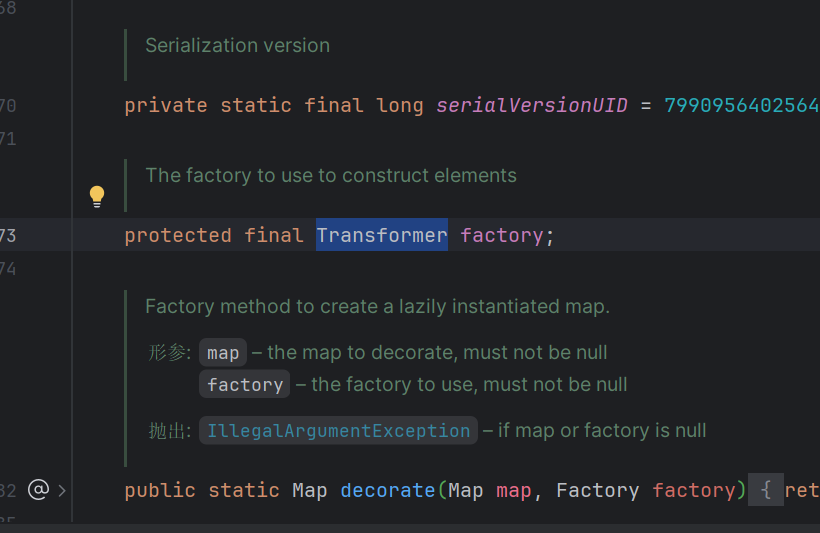
Task: Expand the fold chevron next to decorate method
Action: (x=62, y=490)
